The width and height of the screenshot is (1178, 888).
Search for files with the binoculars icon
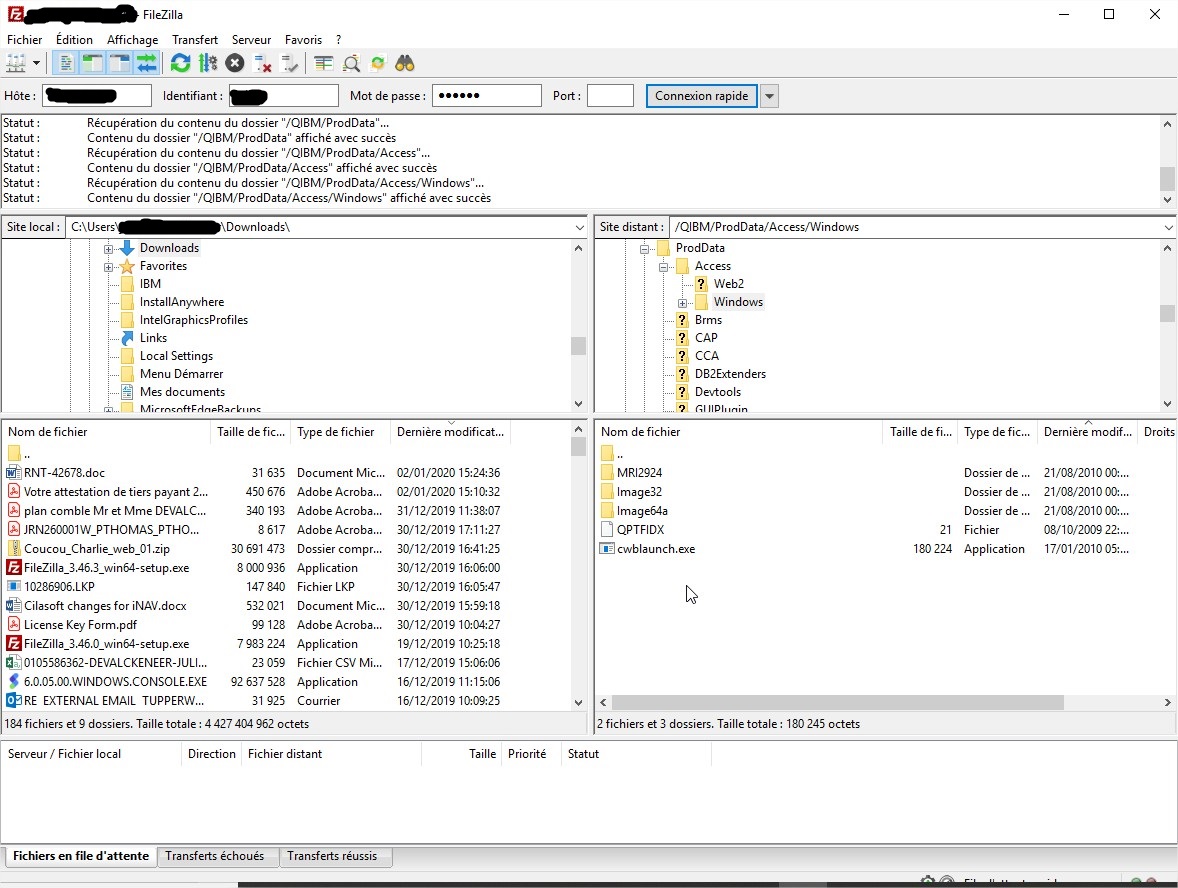405,62
